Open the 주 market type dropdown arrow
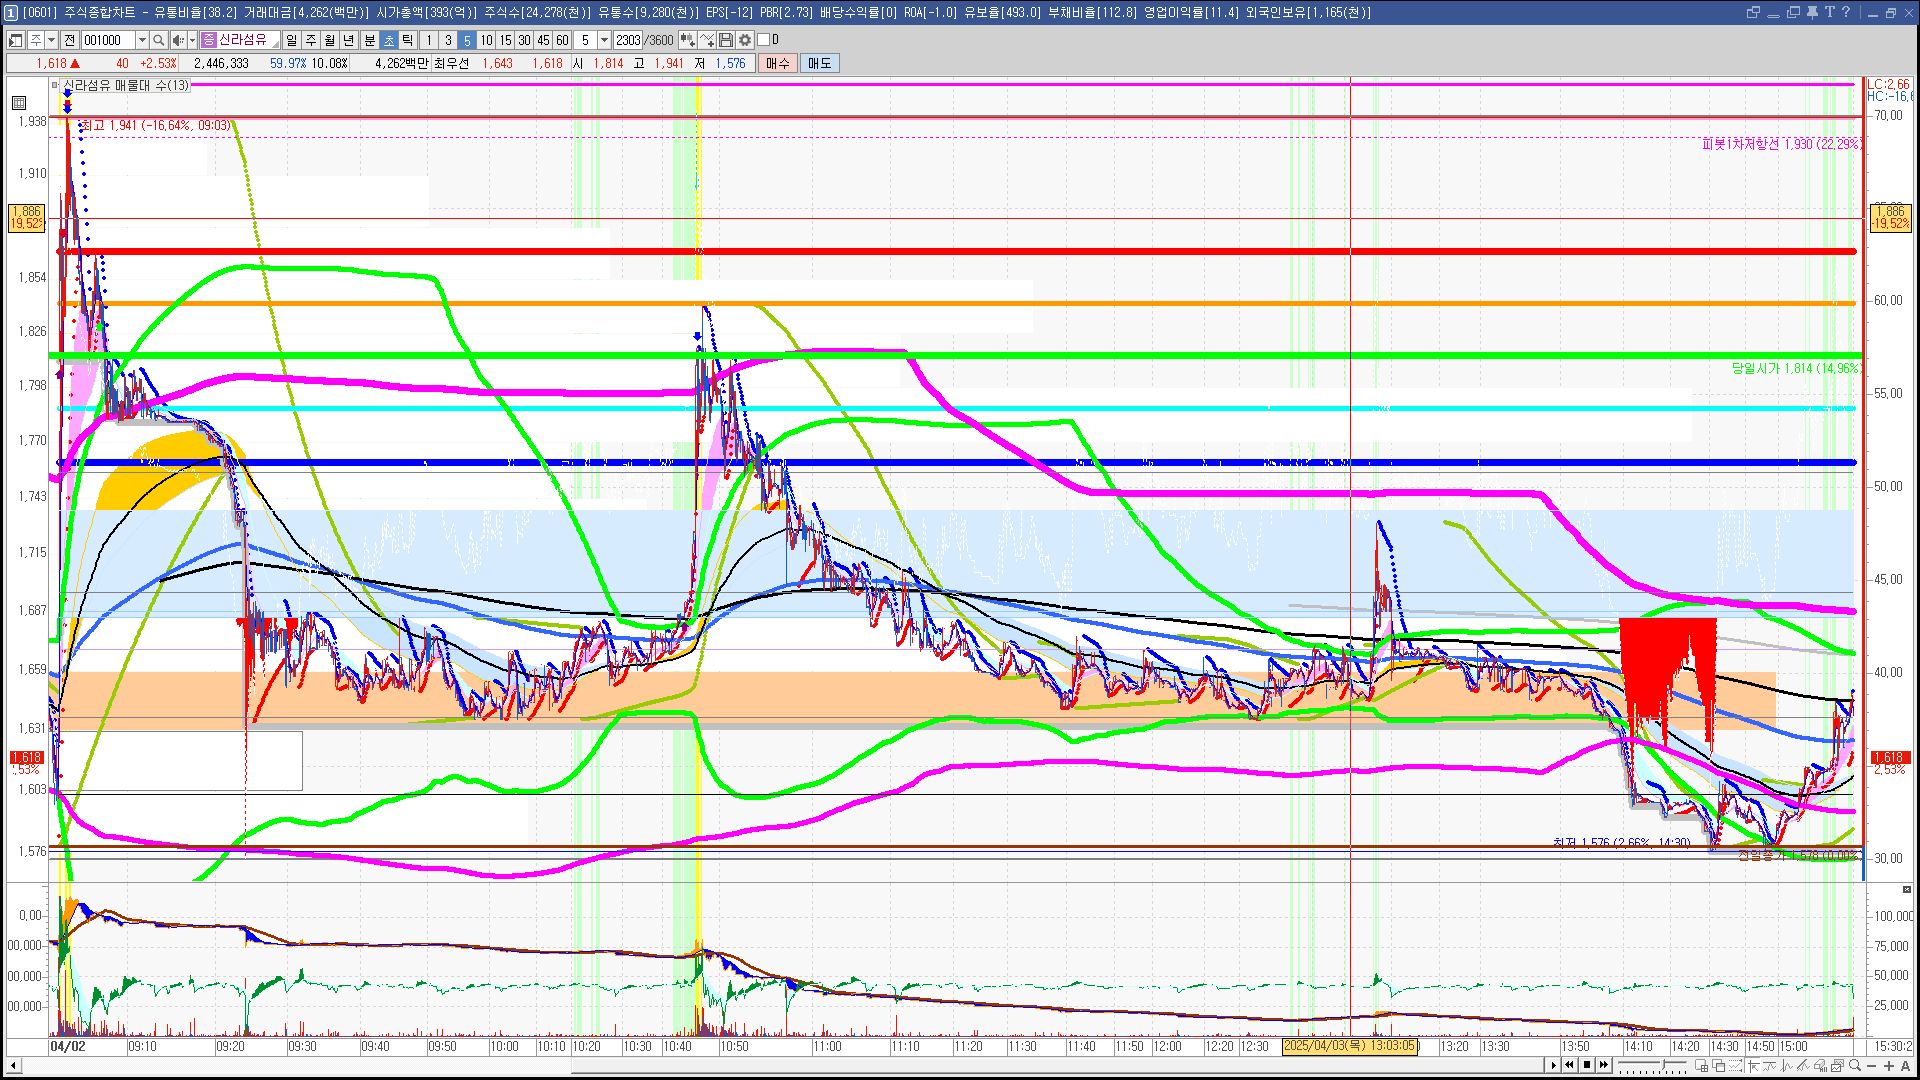The width and height of the screenshot is (1920, 1080). point(51,40)
